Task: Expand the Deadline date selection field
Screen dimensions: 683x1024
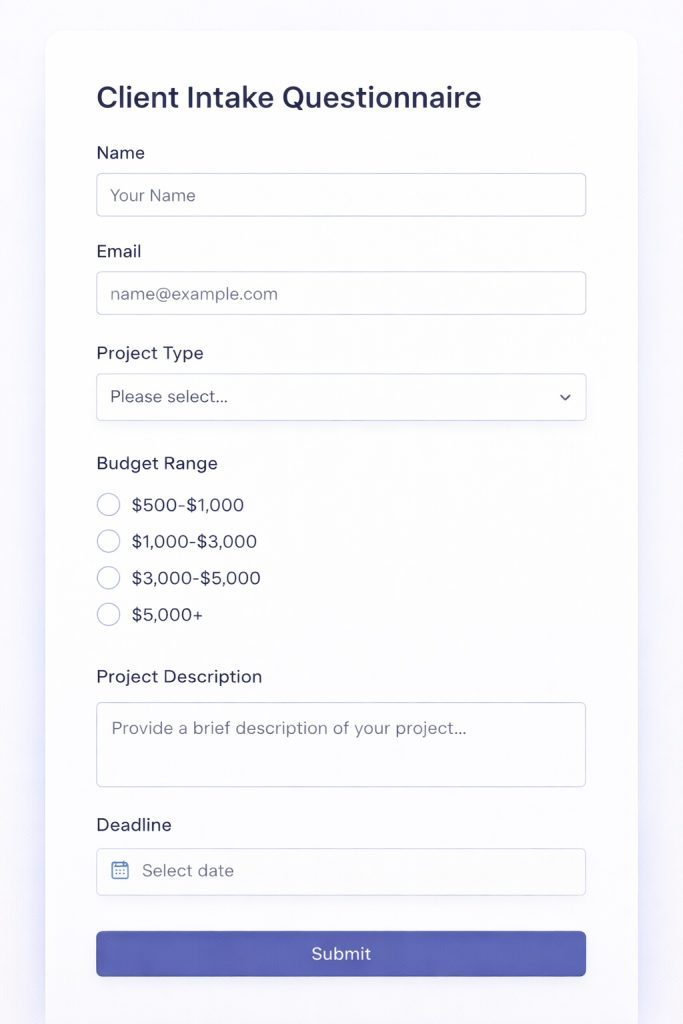Action: coord(341,871)
